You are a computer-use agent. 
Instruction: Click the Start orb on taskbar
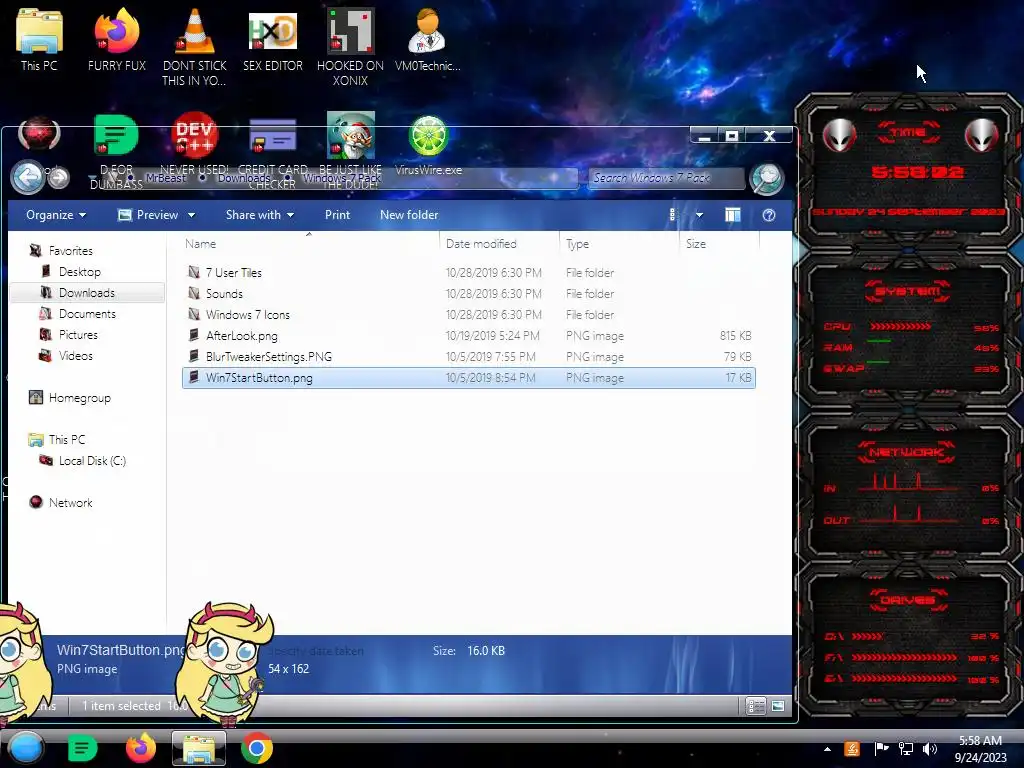pyautogui.click(x=26, y=748)
